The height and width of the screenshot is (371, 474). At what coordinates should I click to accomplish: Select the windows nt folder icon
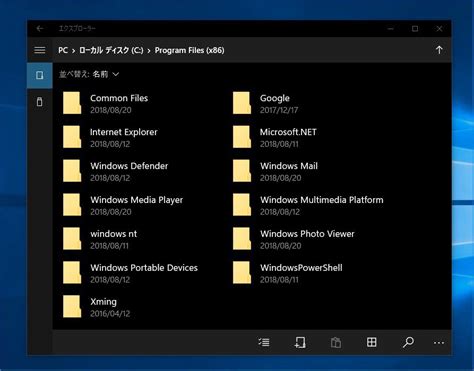(x=72, y=239)
